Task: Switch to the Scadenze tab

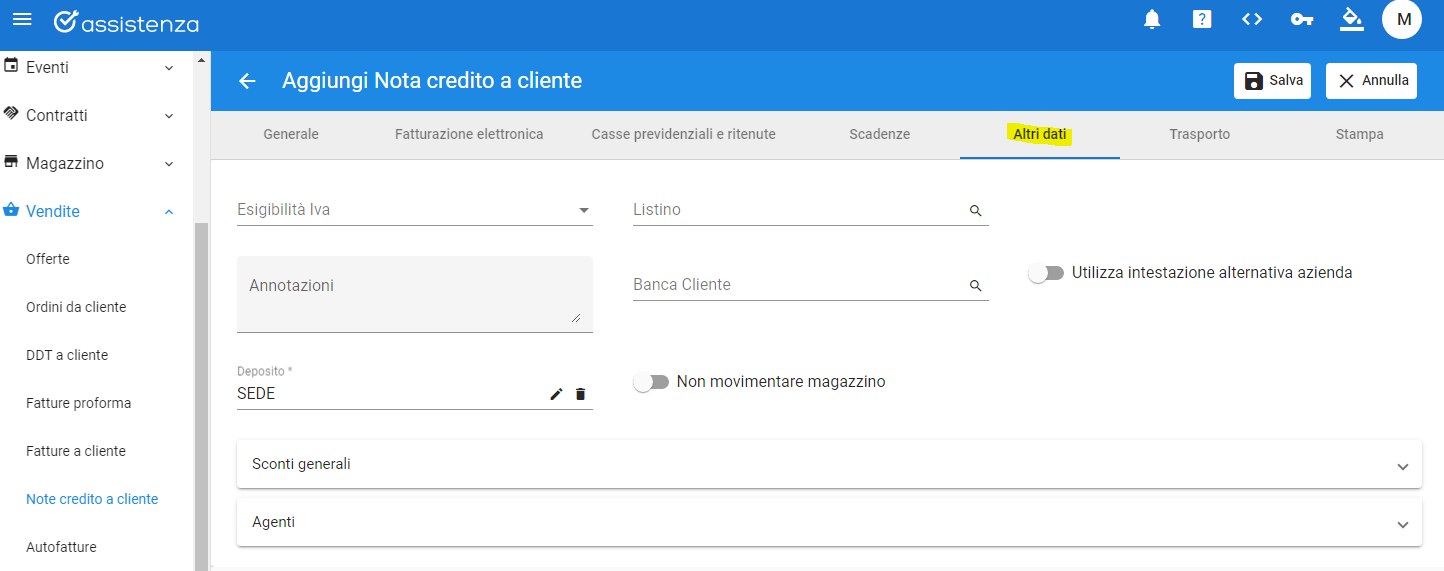Action: 880,134
